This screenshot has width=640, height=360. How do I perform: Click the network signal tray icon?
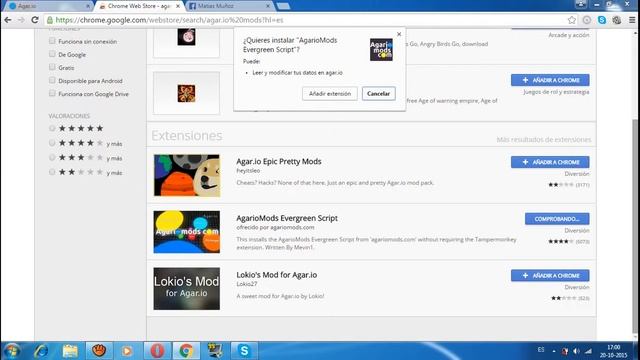(588, 351)
